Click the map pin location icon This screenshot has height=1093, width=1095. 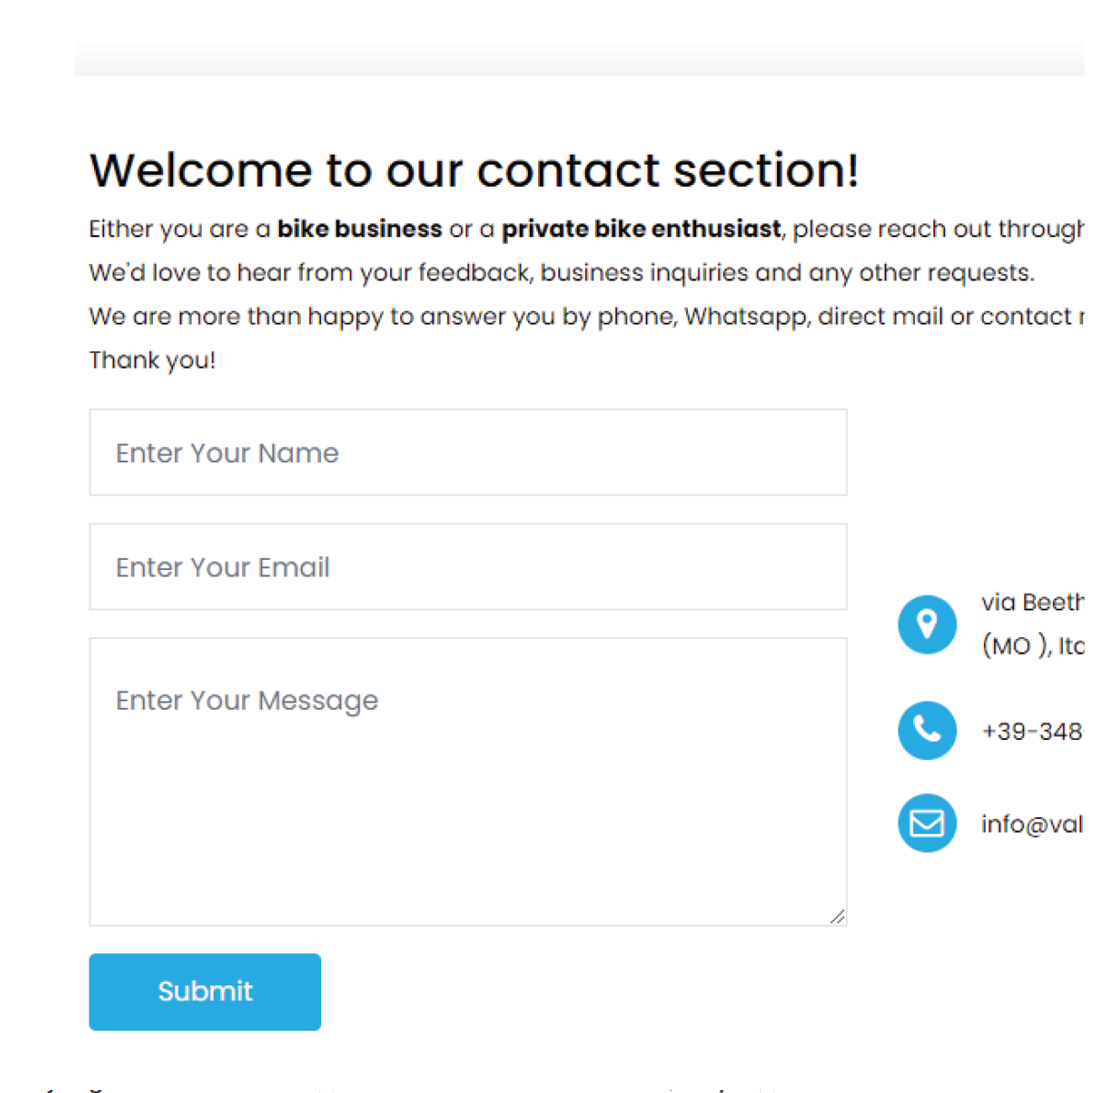pos(927,624)
